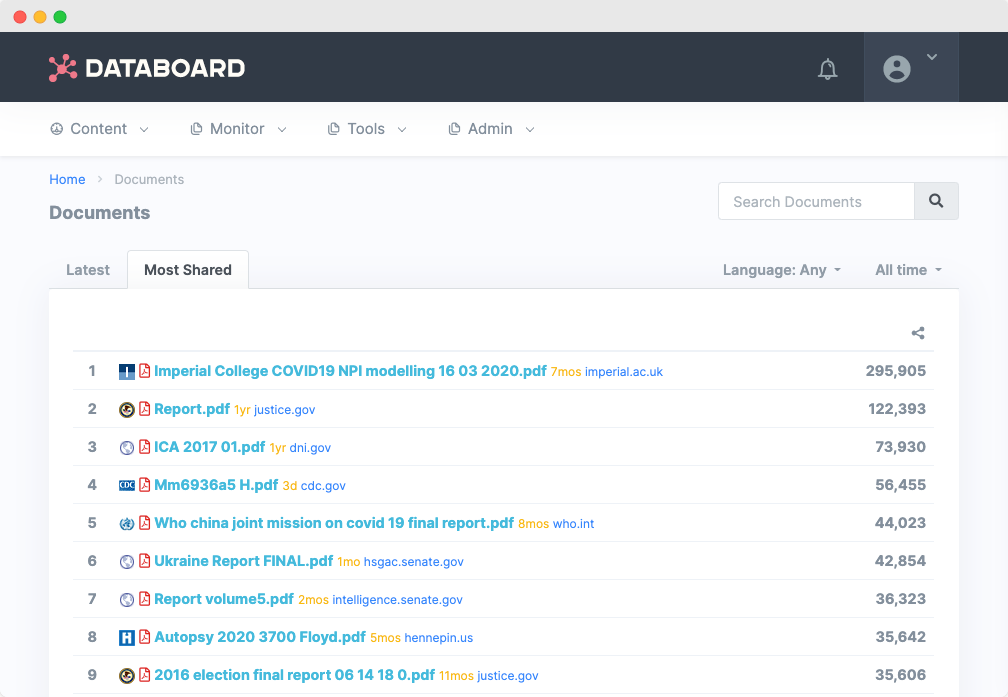The image size is (1008, 697).
Task: Click the share count 36,323
Action: (x=901, y=599)
